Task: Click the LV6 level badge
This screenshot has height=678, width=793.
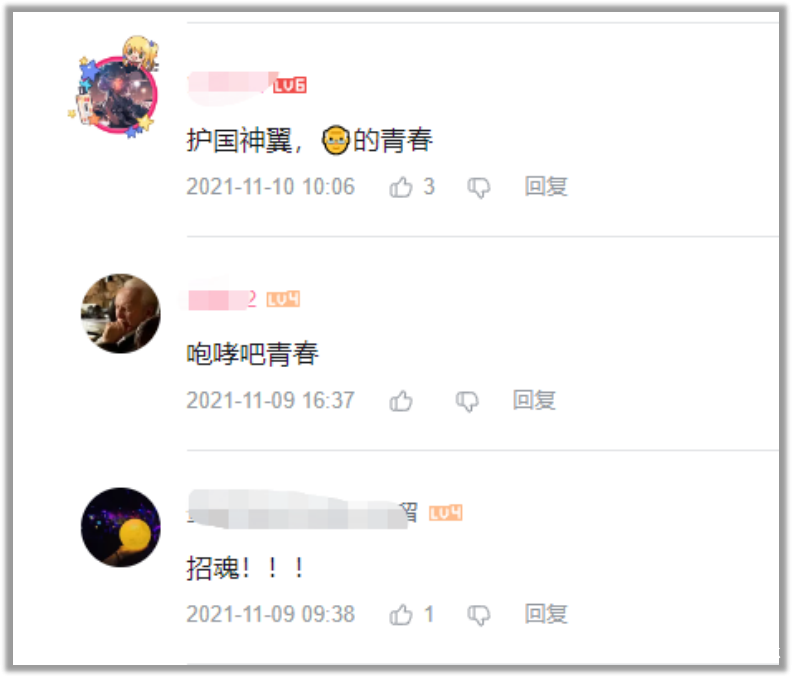Action: pyautogui.click(x=290, y=85)
